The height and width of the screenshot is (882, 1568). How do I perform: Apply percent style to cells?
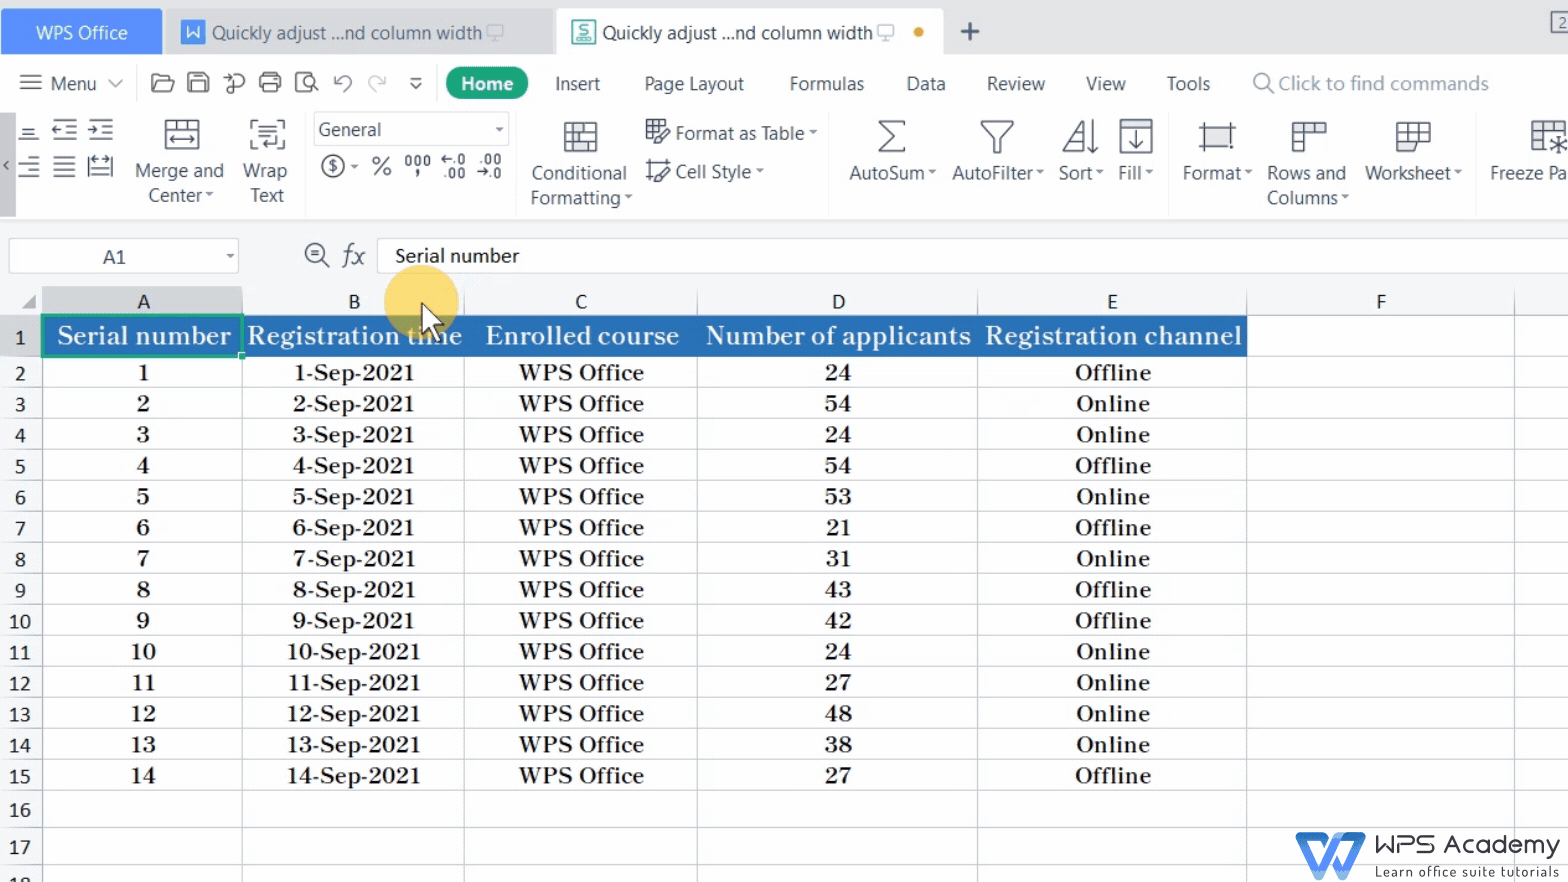[x=381, y=166]
